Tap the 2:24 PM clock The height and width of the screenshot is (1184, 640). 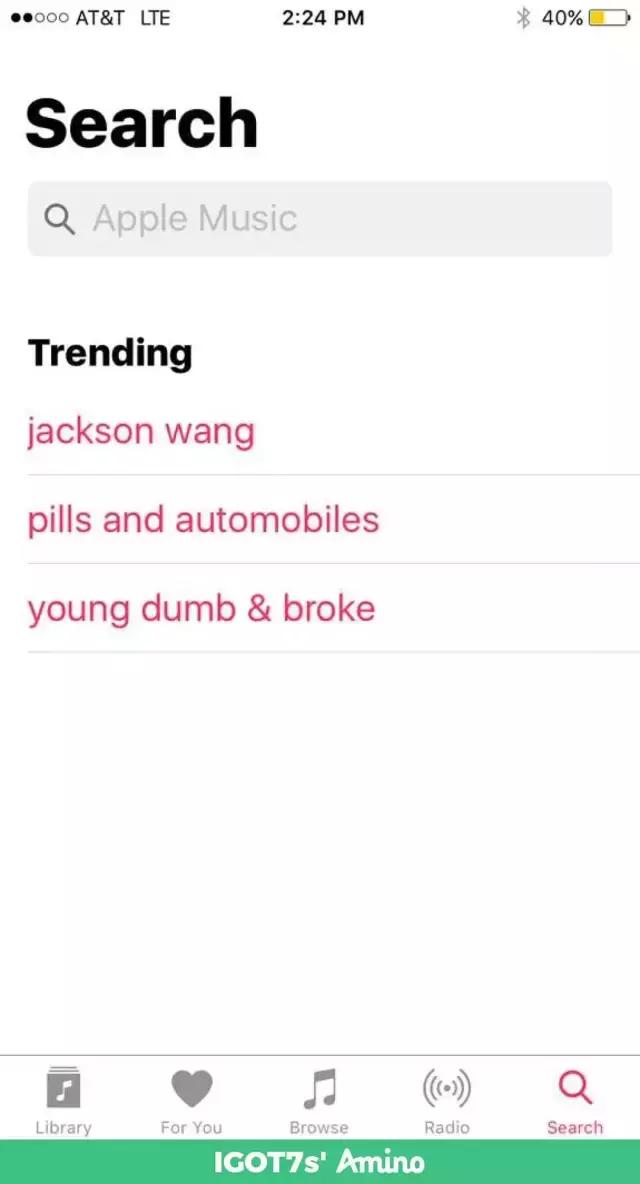pos(323,18)
